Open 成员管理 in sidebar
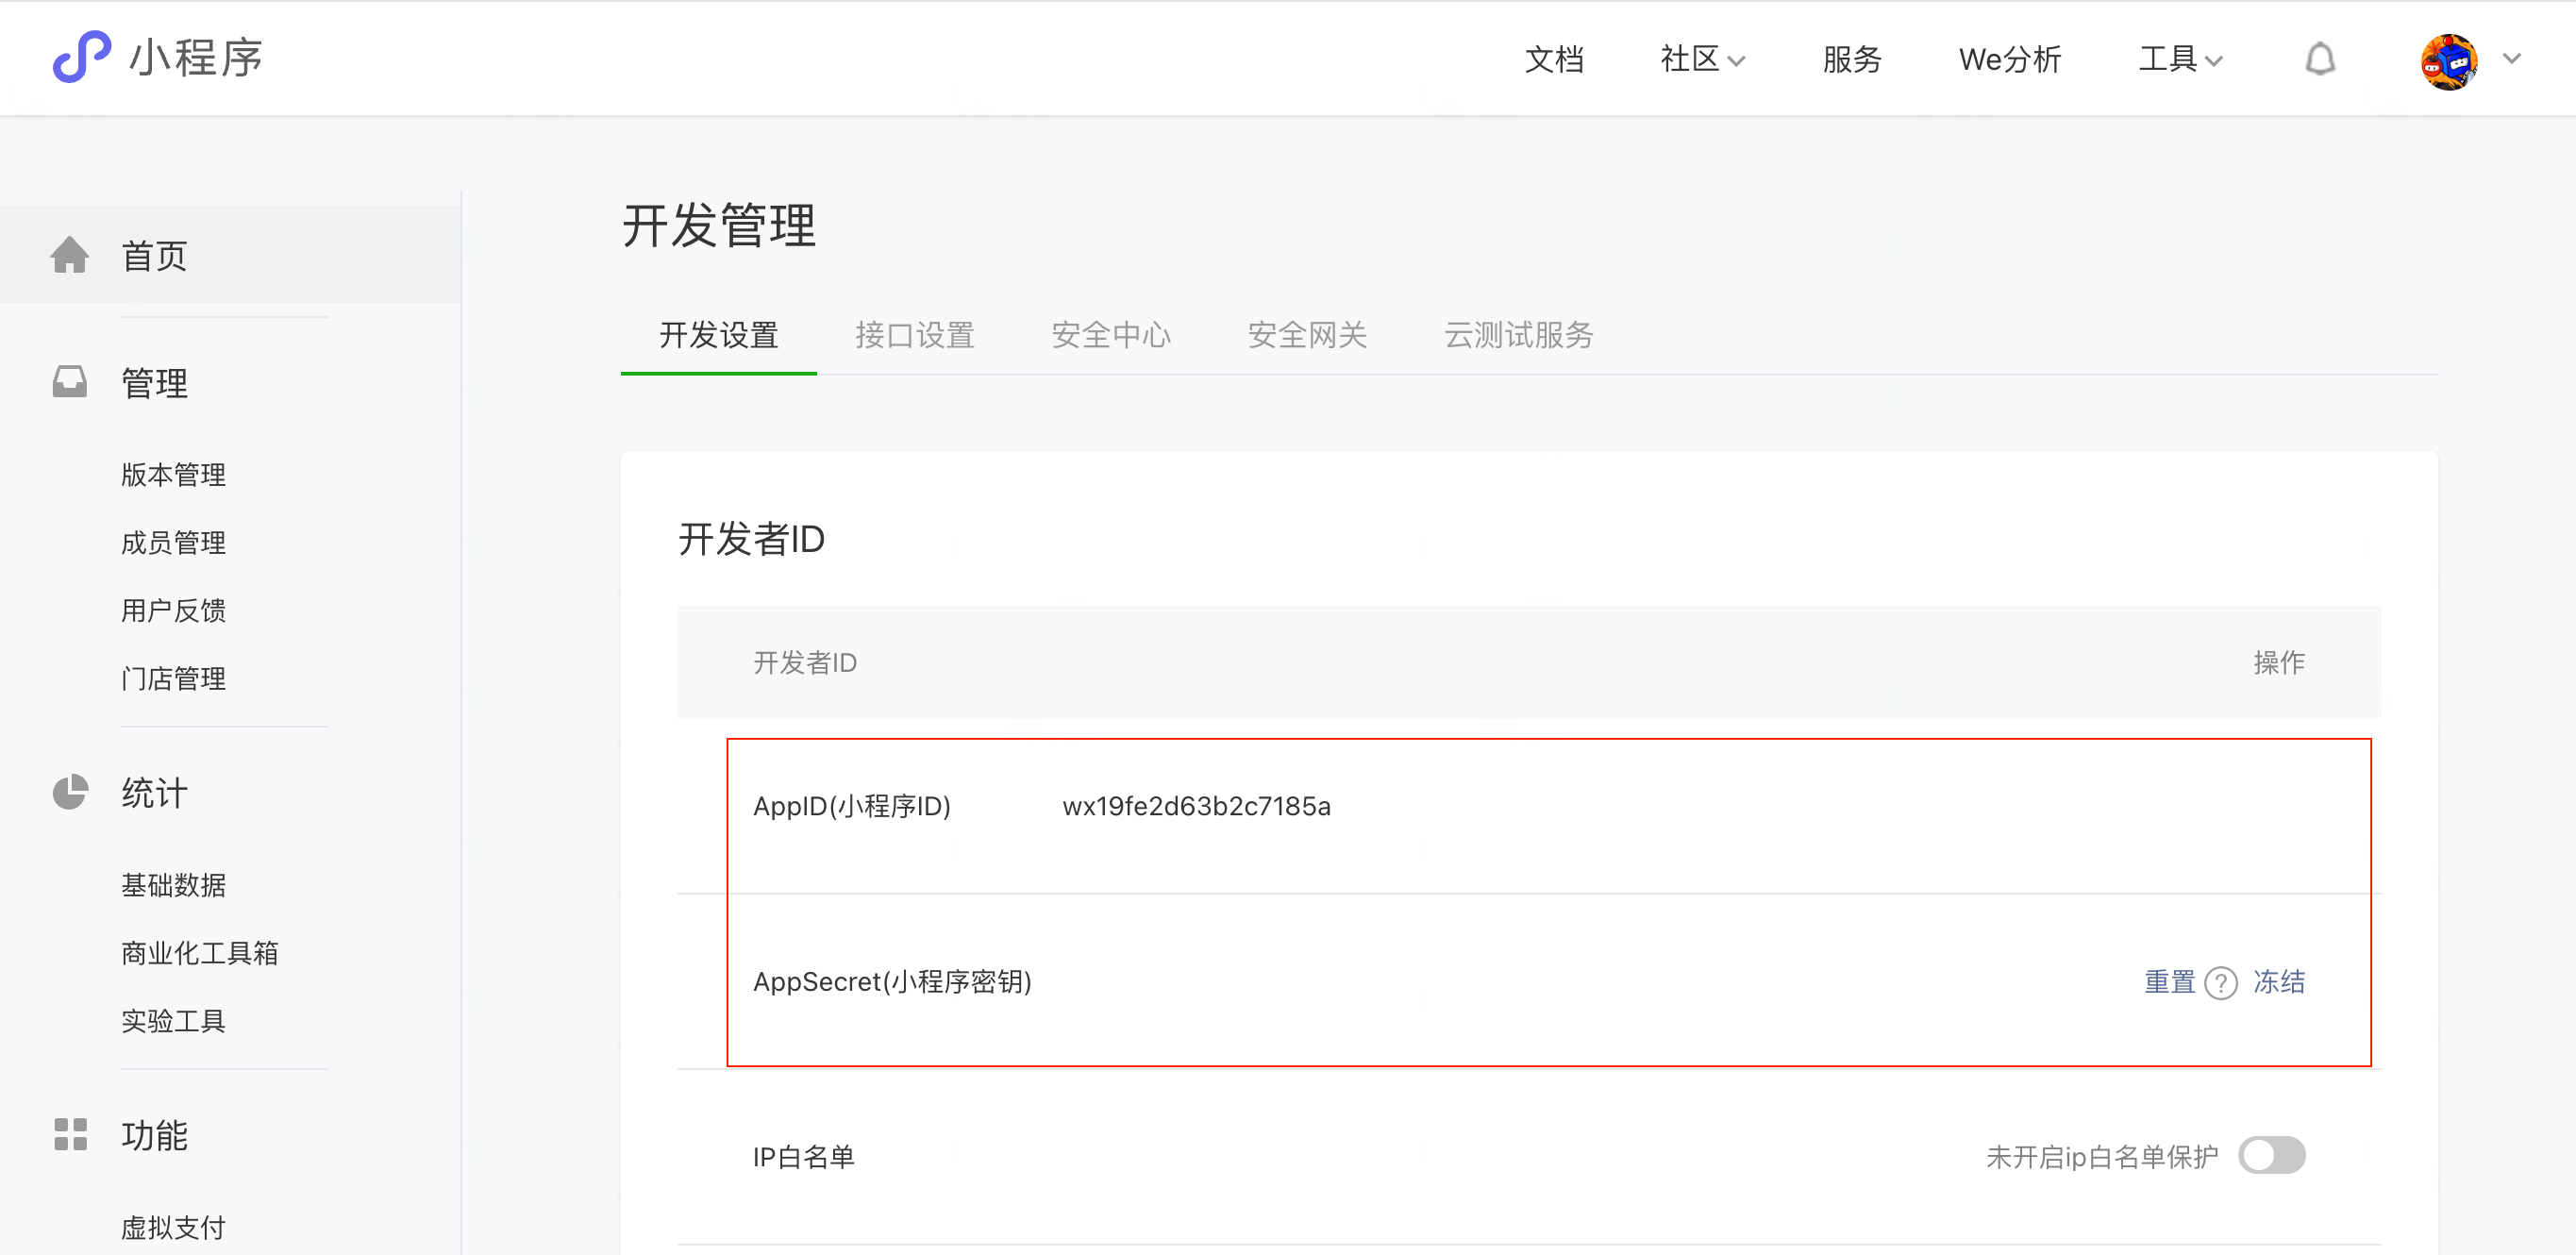Image resolution: width=2576 pixels, height=1255 pixels. point(174,542)
